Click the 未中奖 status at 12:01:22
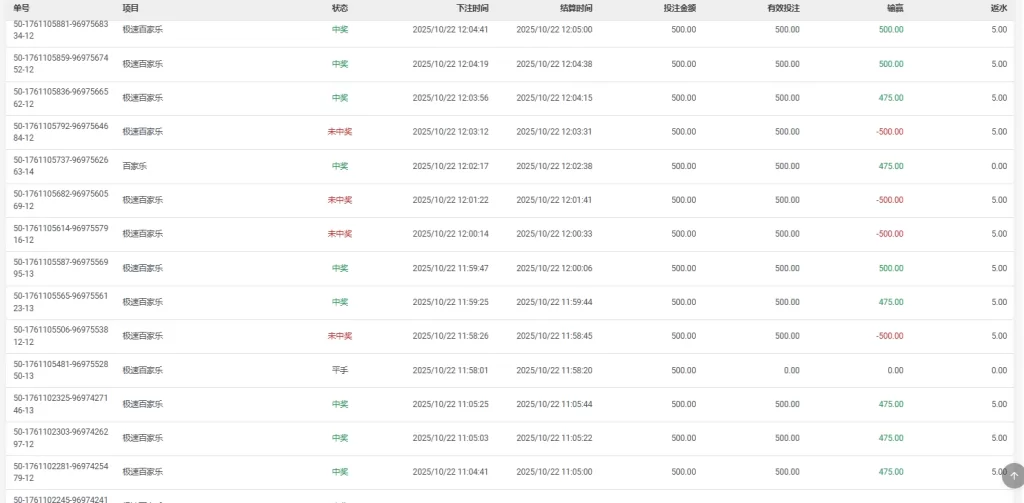Image resolution: width=1024 pixels, height=503 pixels. tap(340, 200)
